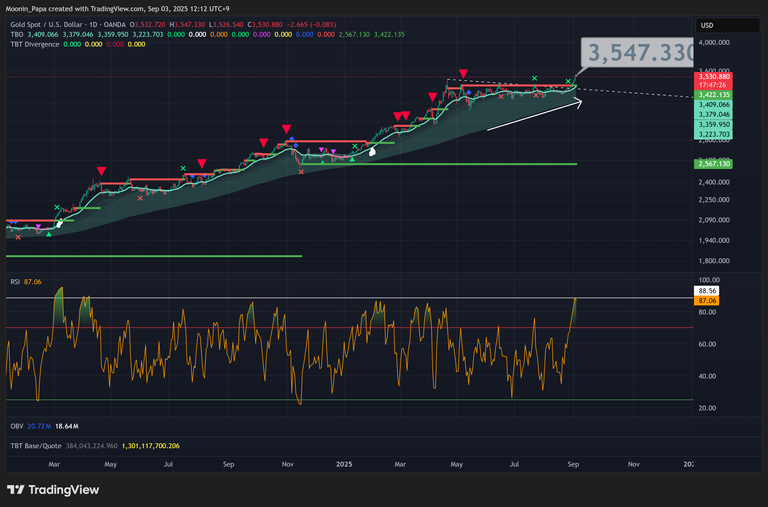Click the TBT Base/Quote indicator label
Image resolution: width=768 pixels, height=507 pixels.
pos(36,446)
